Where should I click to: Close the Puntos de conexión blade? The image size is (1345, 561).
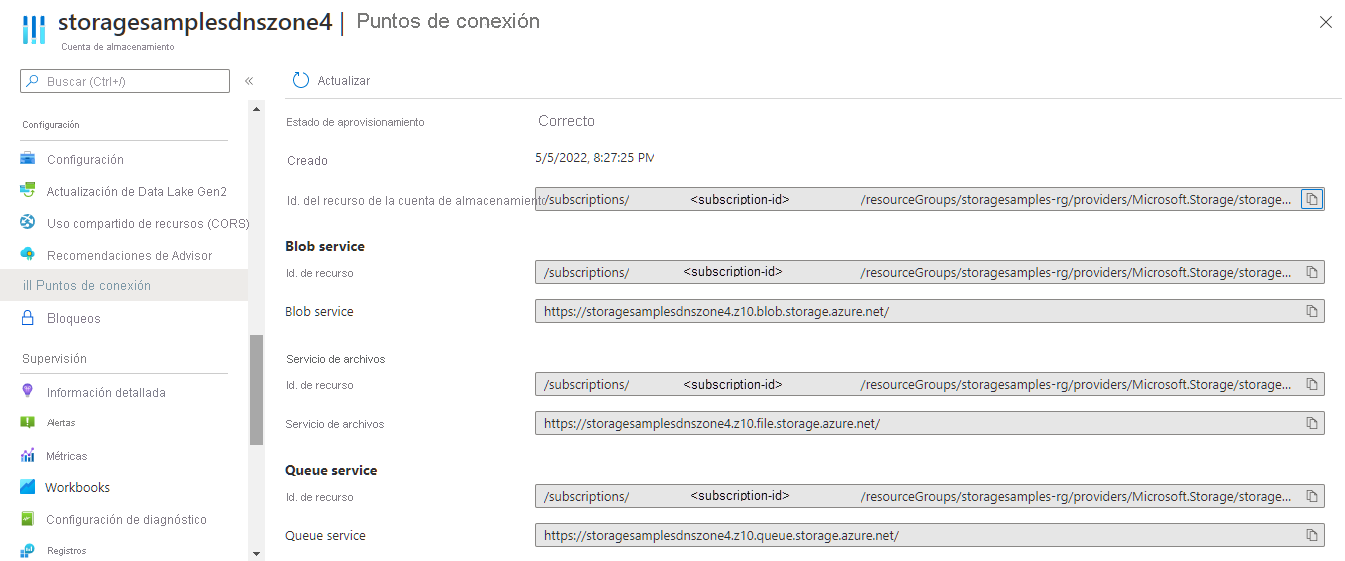coord(1326,22)
